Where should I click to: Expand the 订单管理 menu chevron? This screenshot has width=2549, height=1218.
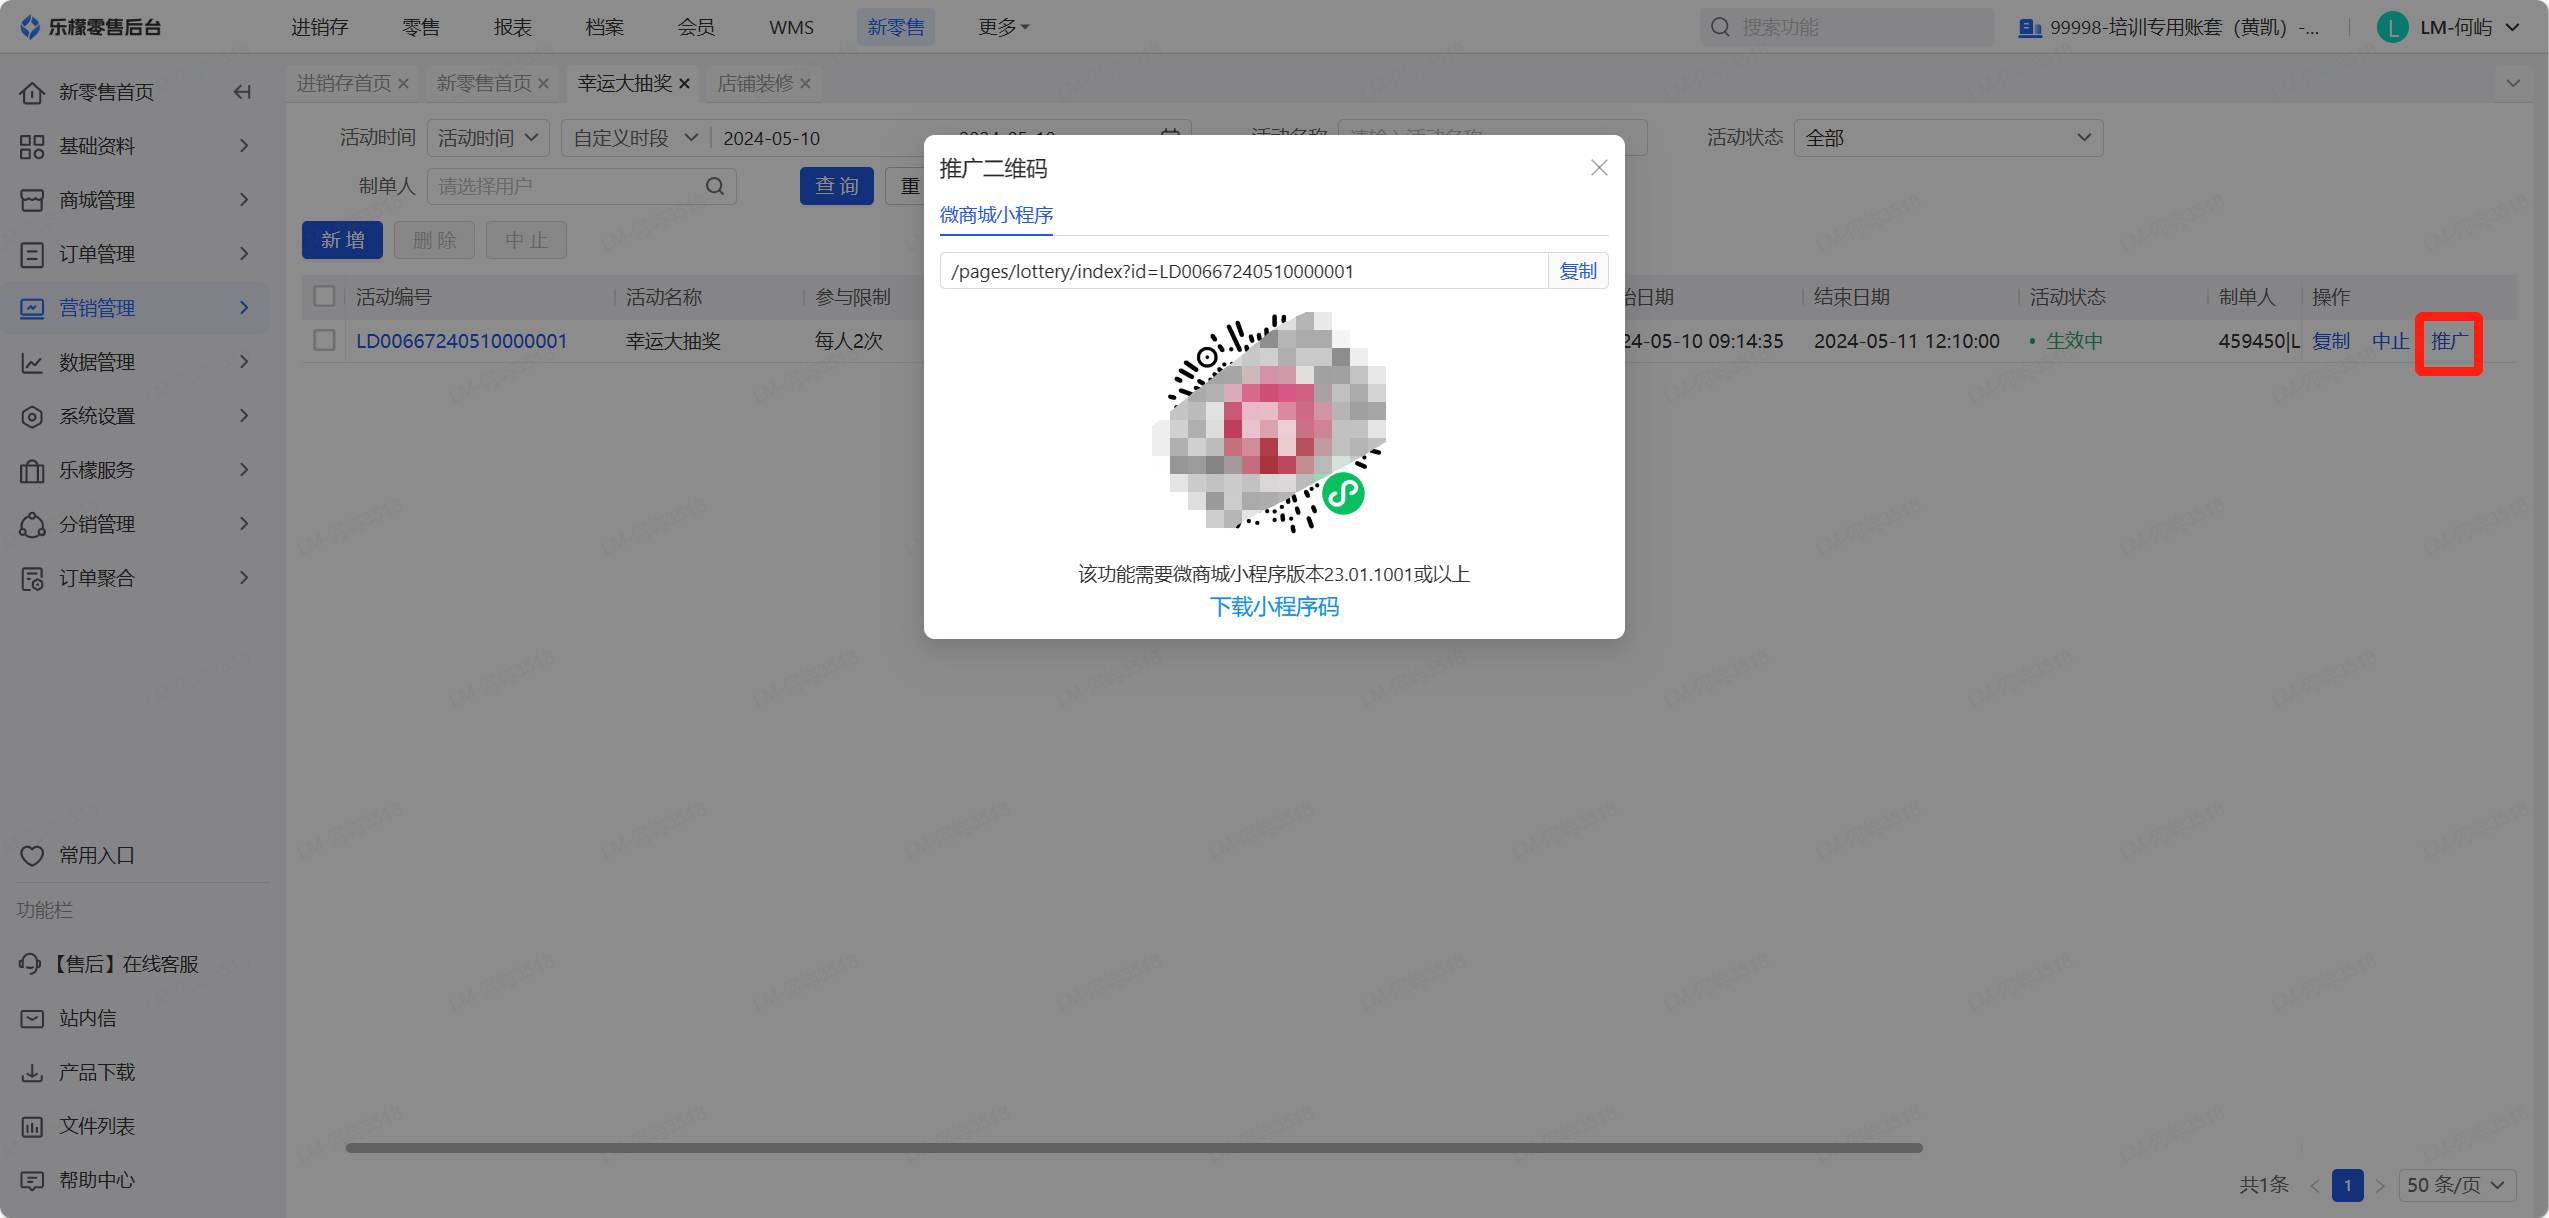point(244,254)
